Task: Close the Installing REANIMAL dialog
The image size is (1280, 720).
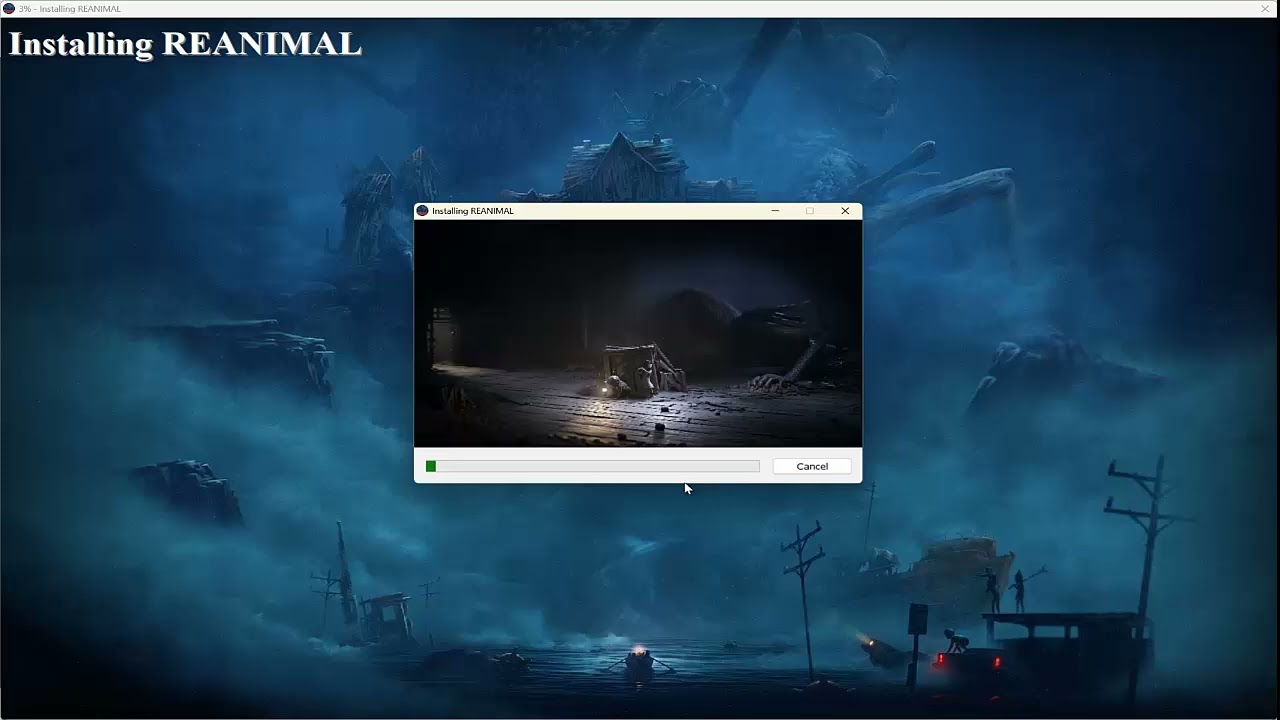Action: point(845,211)
